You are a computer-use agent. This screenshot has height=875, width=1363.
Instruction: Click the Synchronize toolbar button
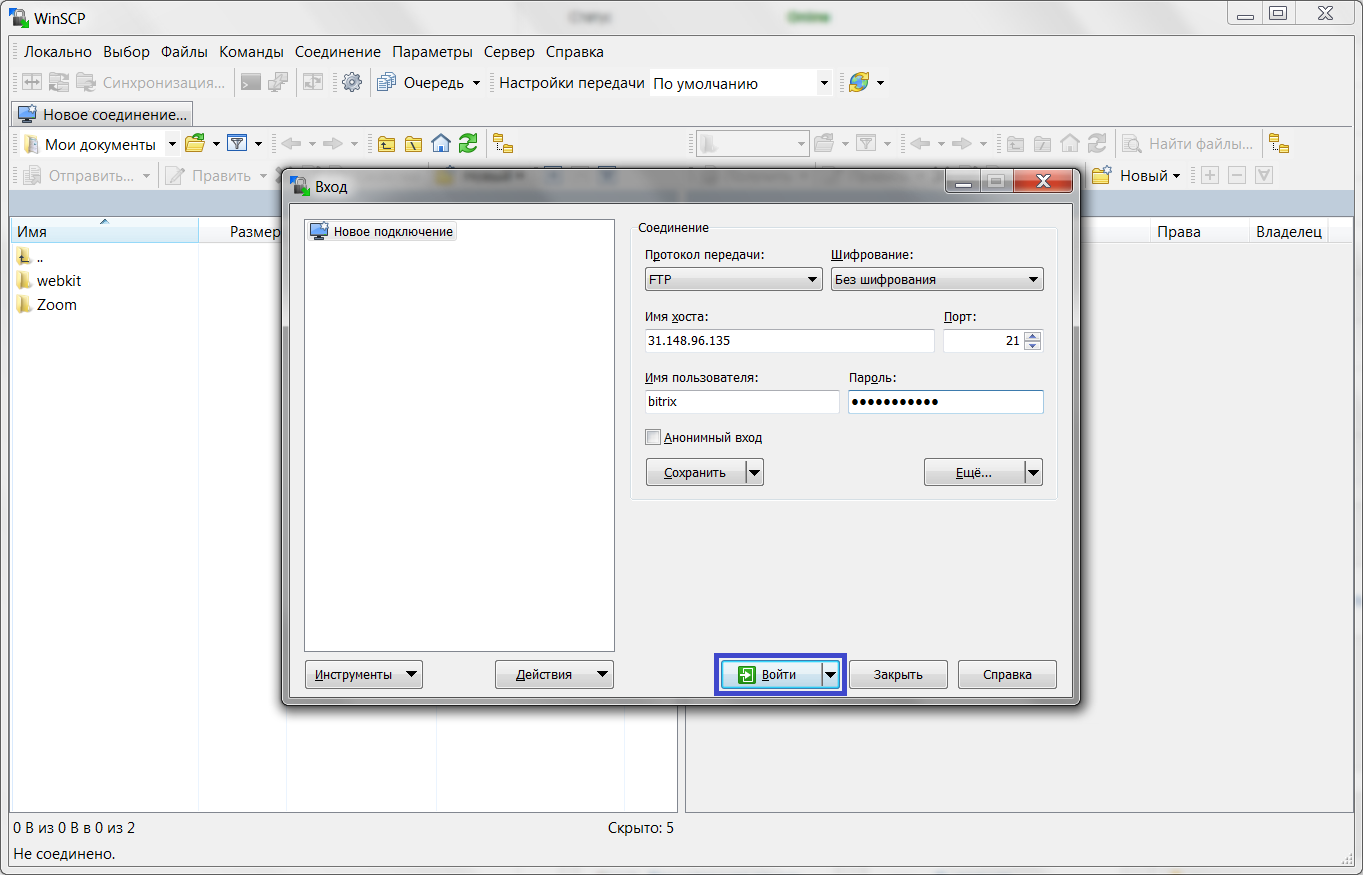click(150, 83)
